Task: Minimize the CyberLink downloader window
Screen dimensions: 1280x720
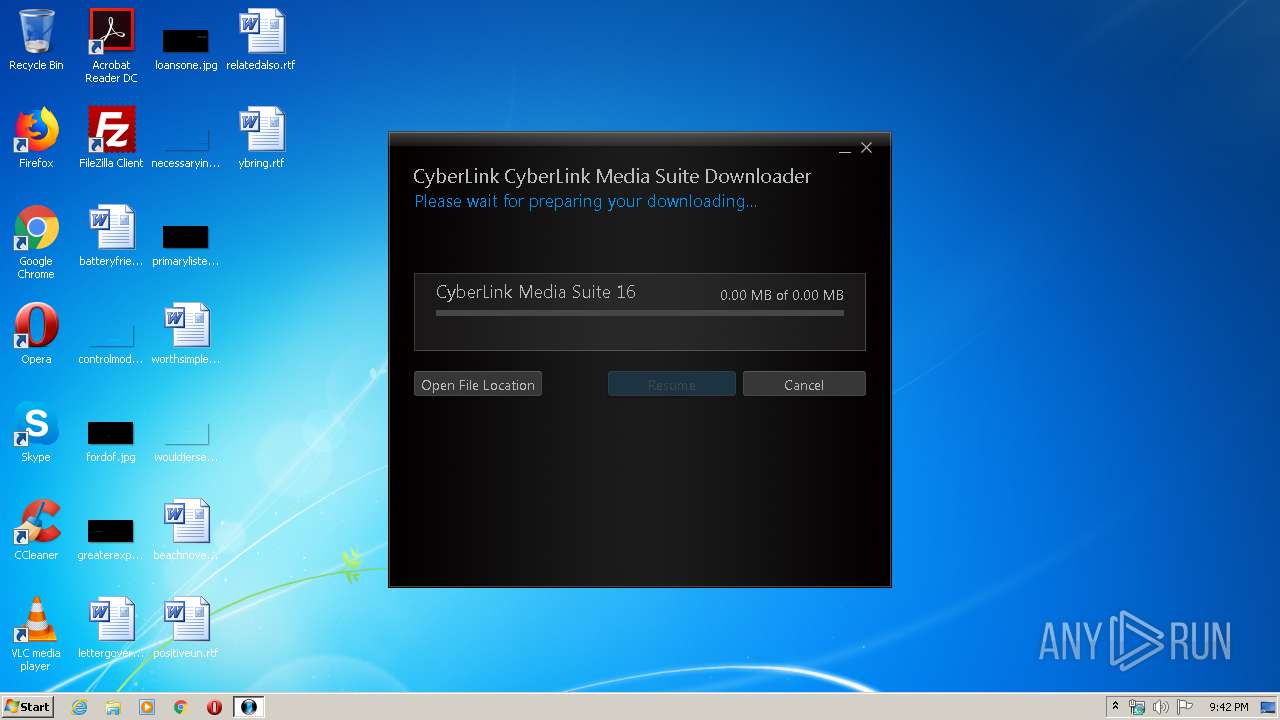Action: (845, 148)
